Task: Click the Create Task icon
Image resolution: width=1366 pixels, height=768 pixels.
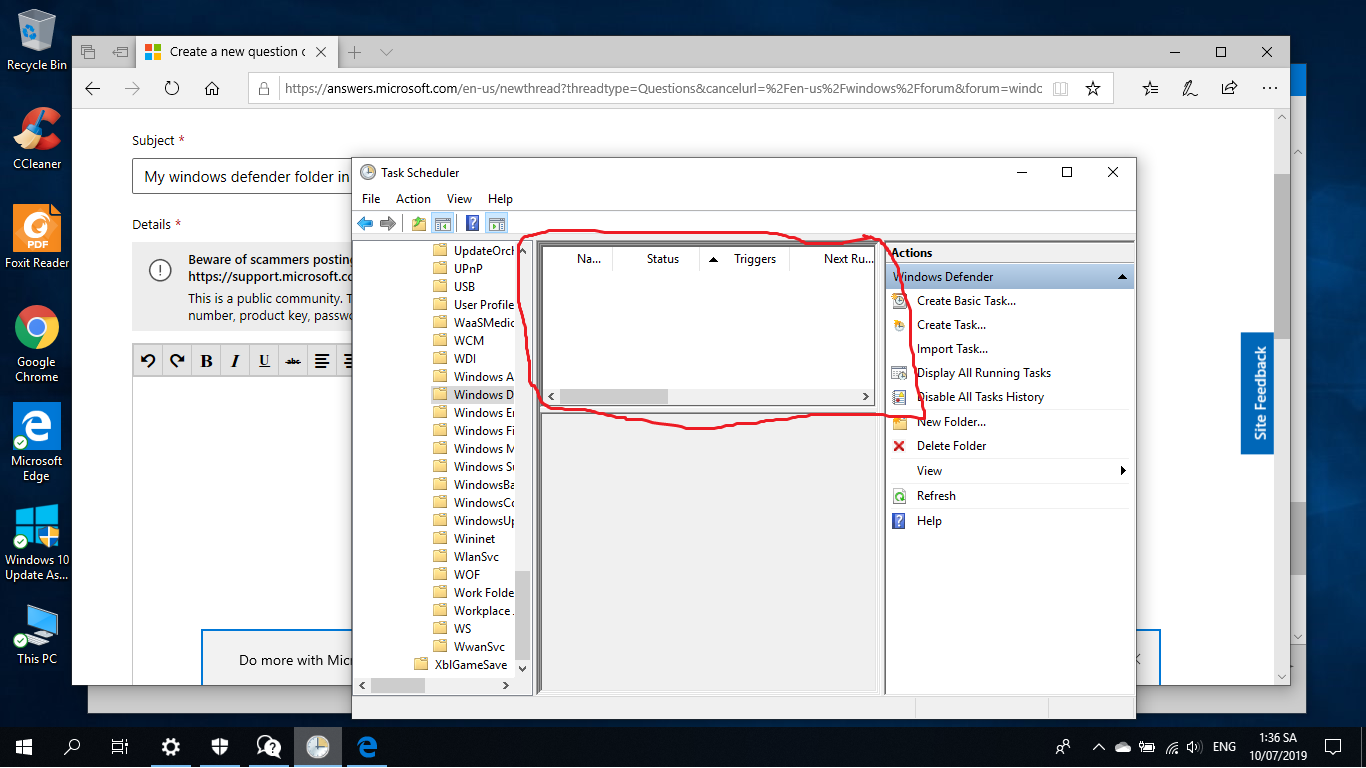Action: click(x=899, y=325)
